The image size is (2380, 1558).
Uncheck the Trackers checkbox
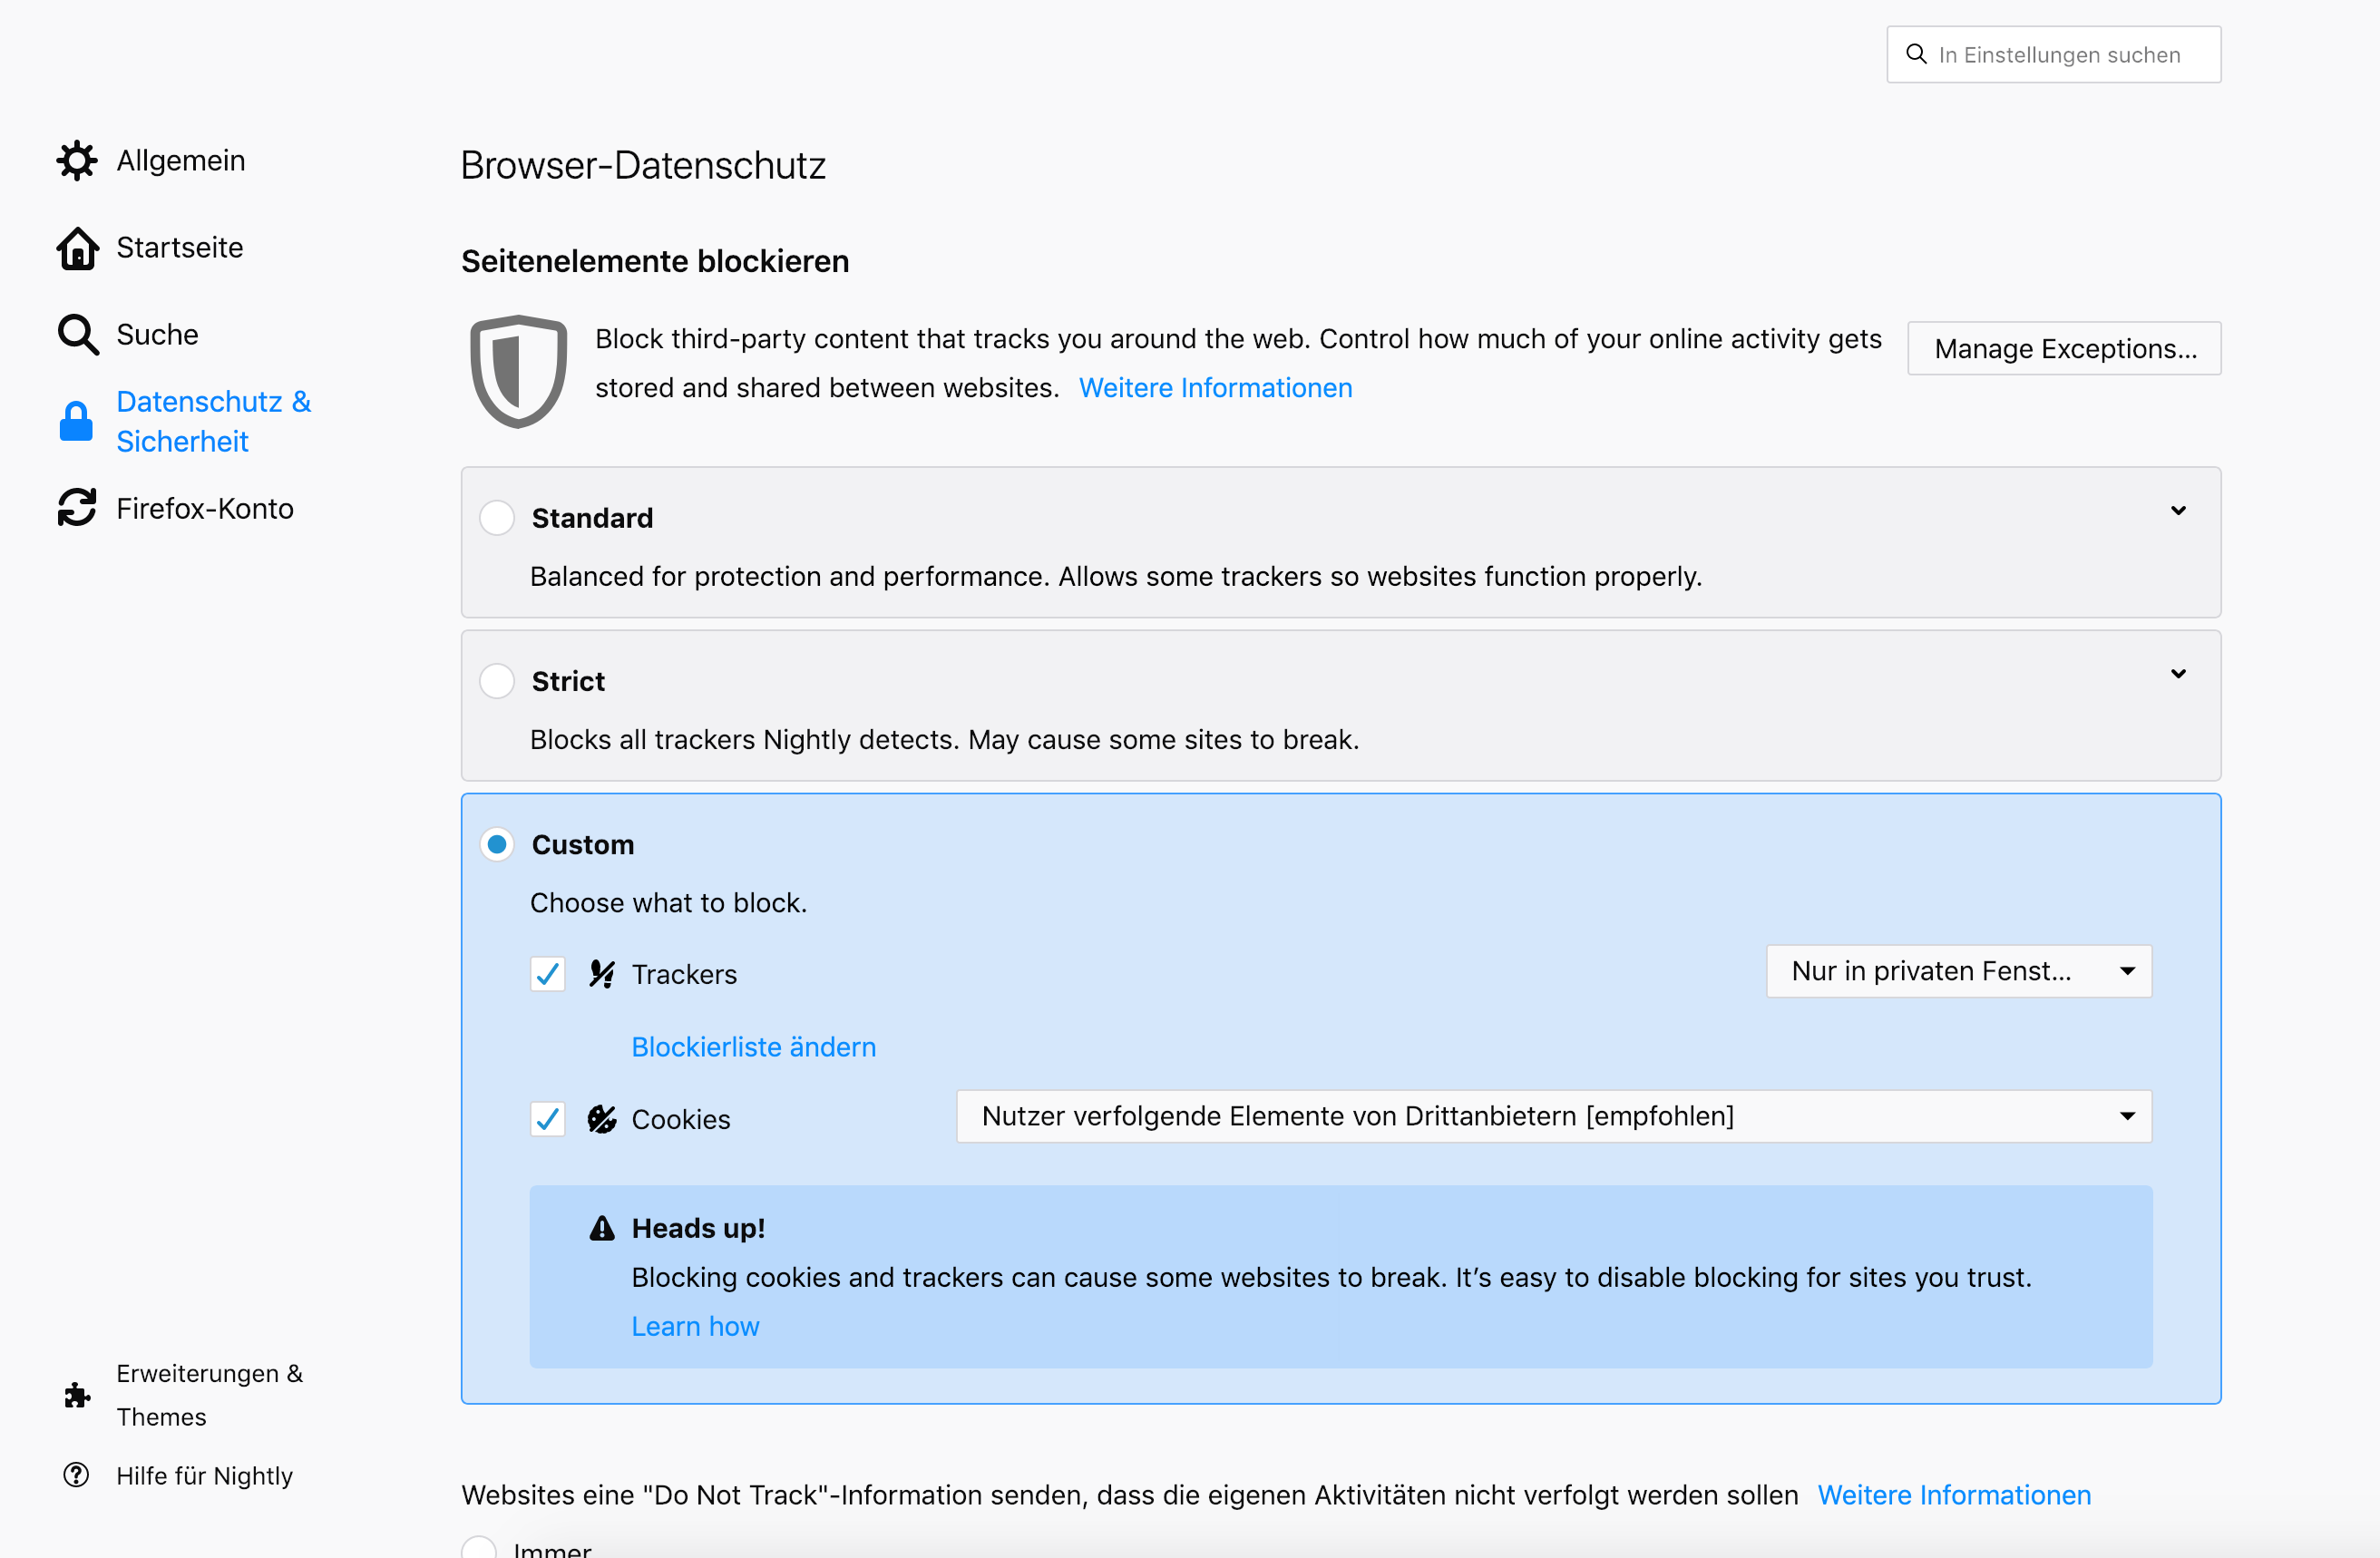[548, 974]
